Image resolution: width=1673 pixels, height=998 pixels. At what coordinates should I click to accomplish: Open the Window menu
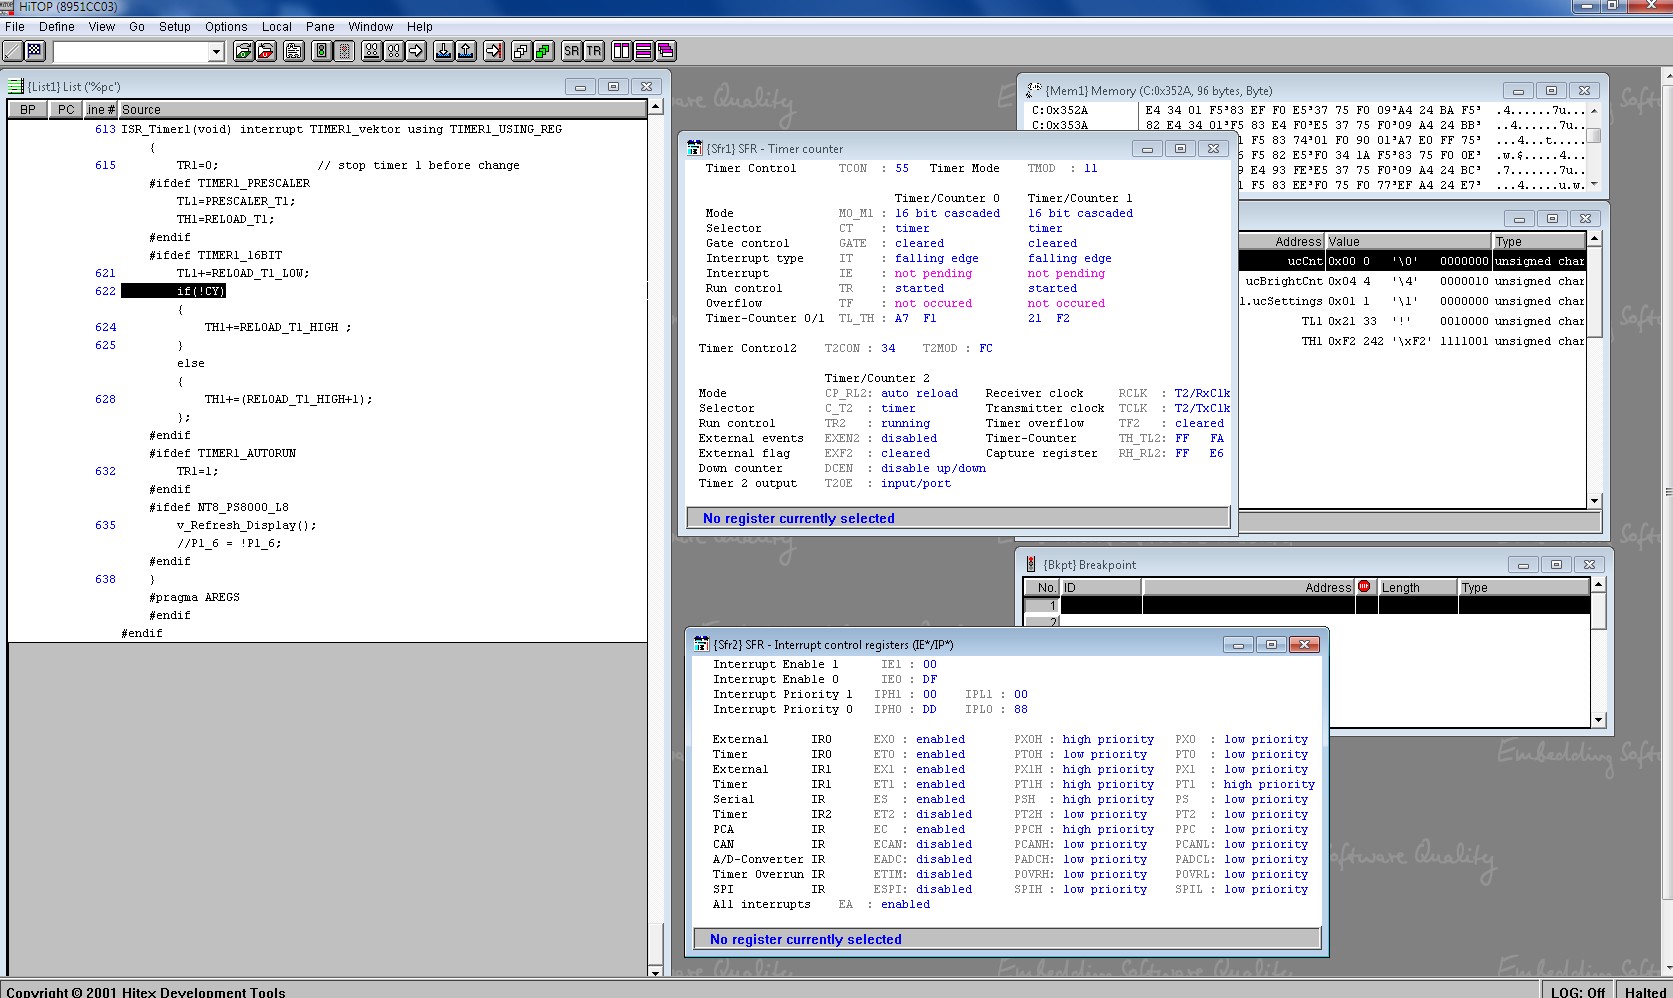coord(370,27)
